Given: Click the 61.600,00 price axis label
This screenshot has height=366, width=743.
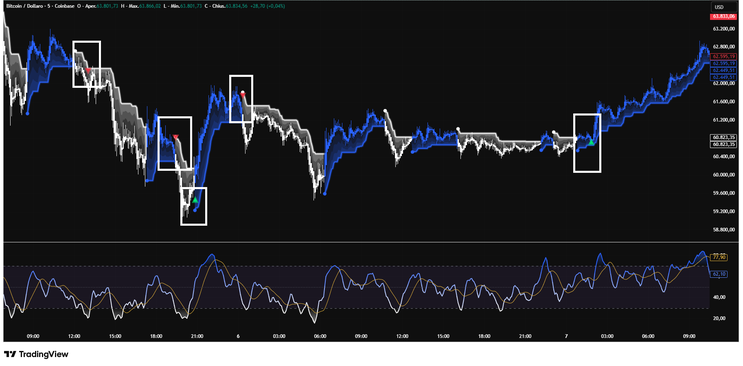Looking at the screenshot, I should [724, 101].
